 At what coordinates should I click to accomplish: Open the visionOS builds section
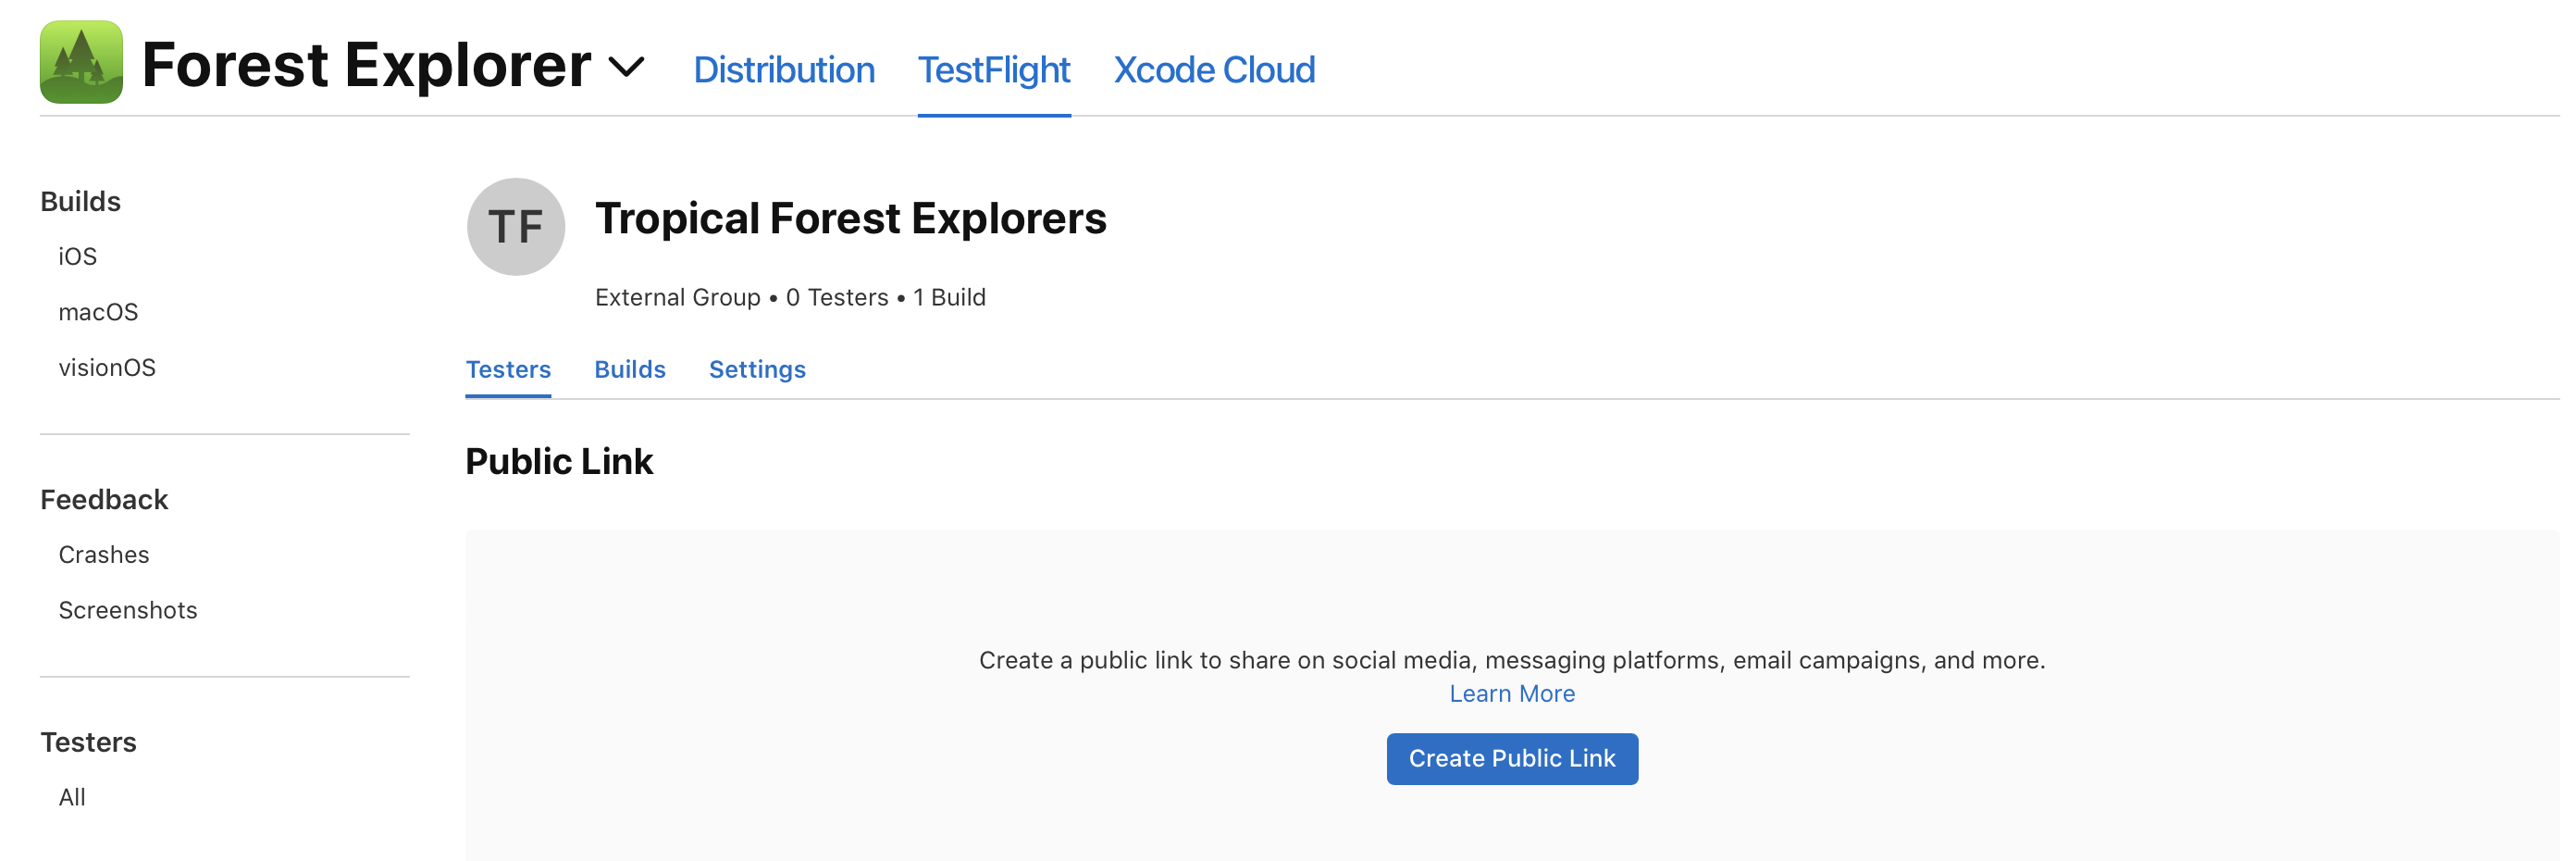pos(106,367)
